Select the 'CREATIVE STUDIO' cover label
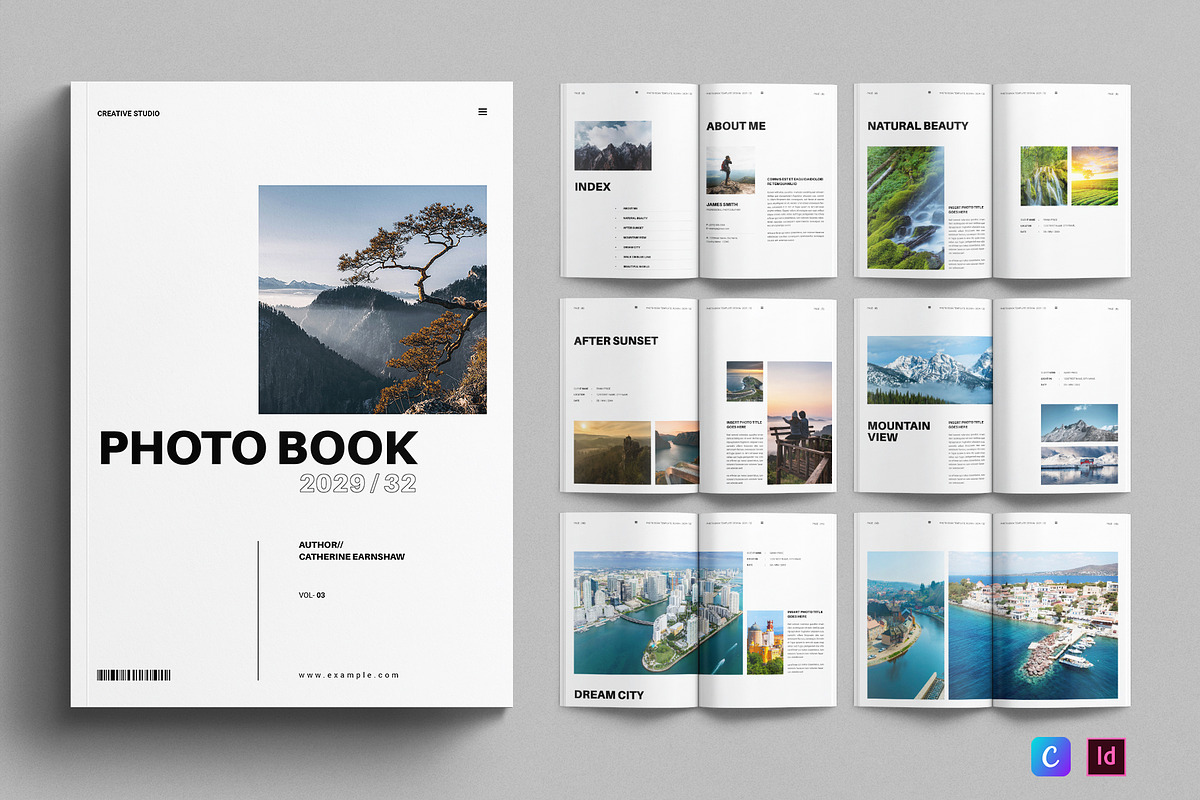 128,113
